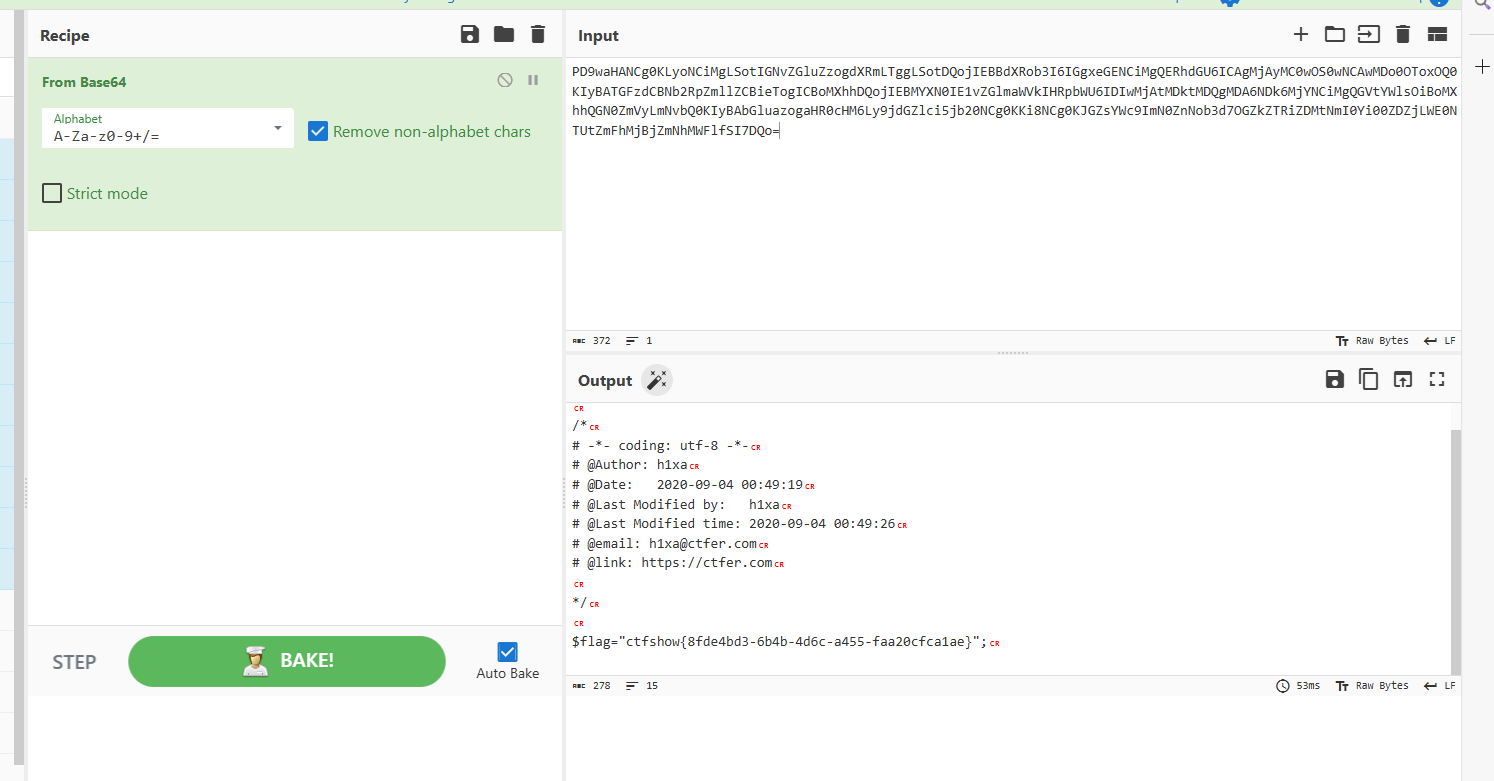1494x781 pixels.
Task: Click the output pane vertical scrollbar
Action: (1456, 550)
